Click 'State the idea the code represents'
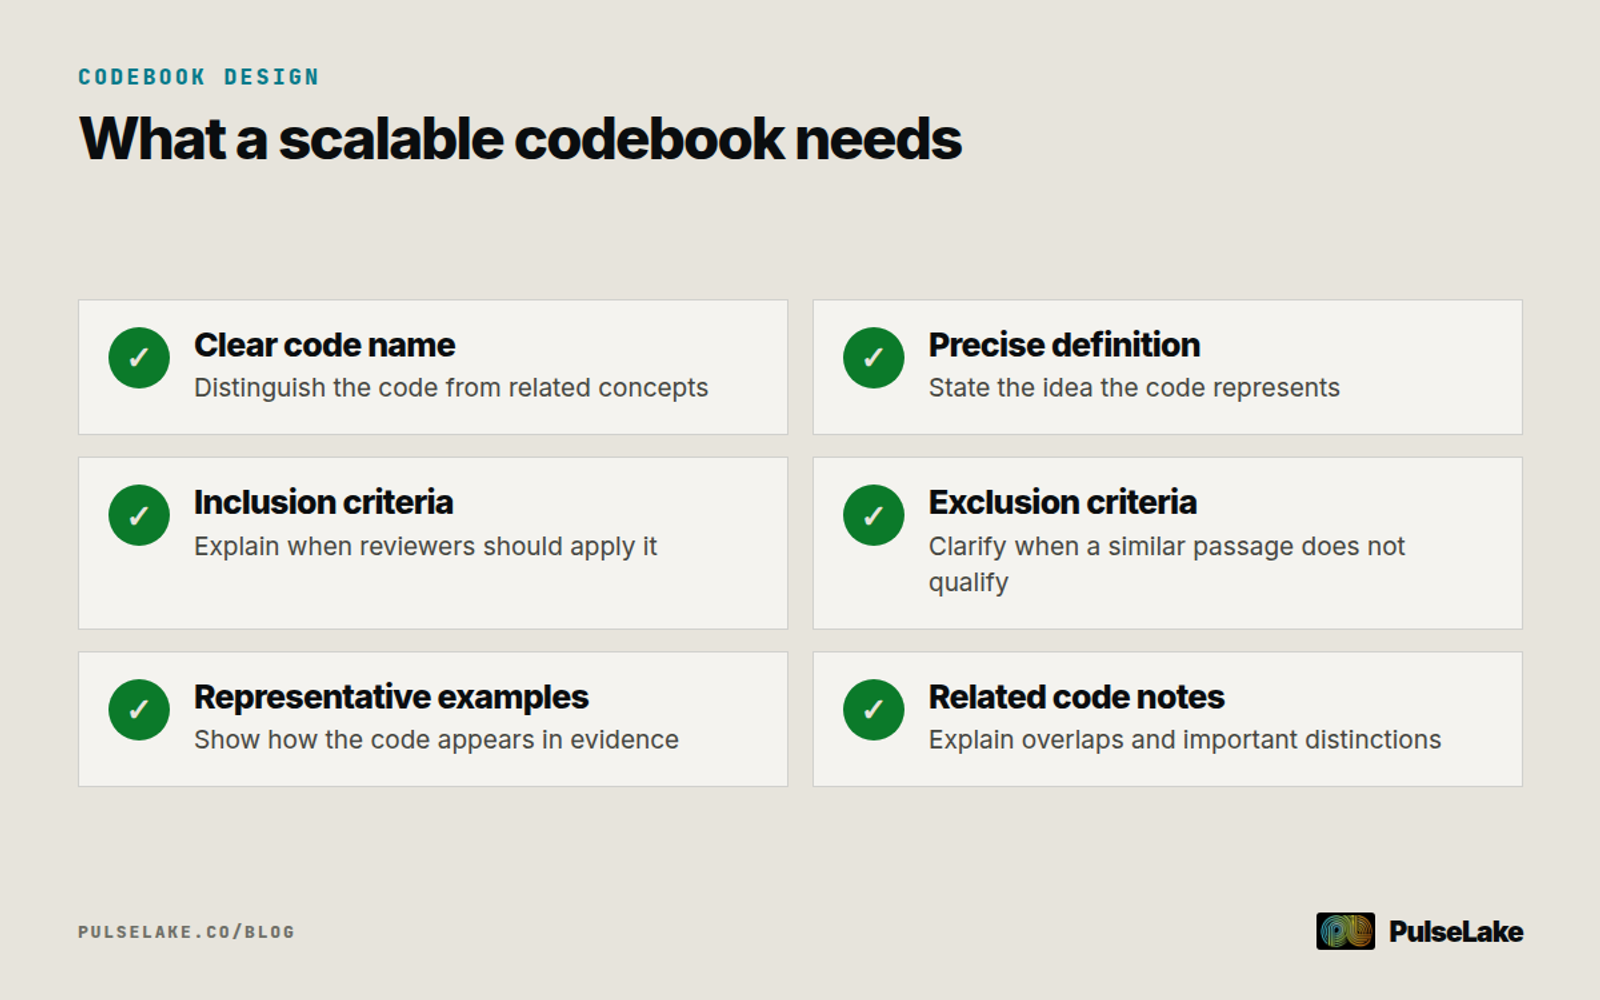Screen dimensions: 1600x1000 (1134, 388)
